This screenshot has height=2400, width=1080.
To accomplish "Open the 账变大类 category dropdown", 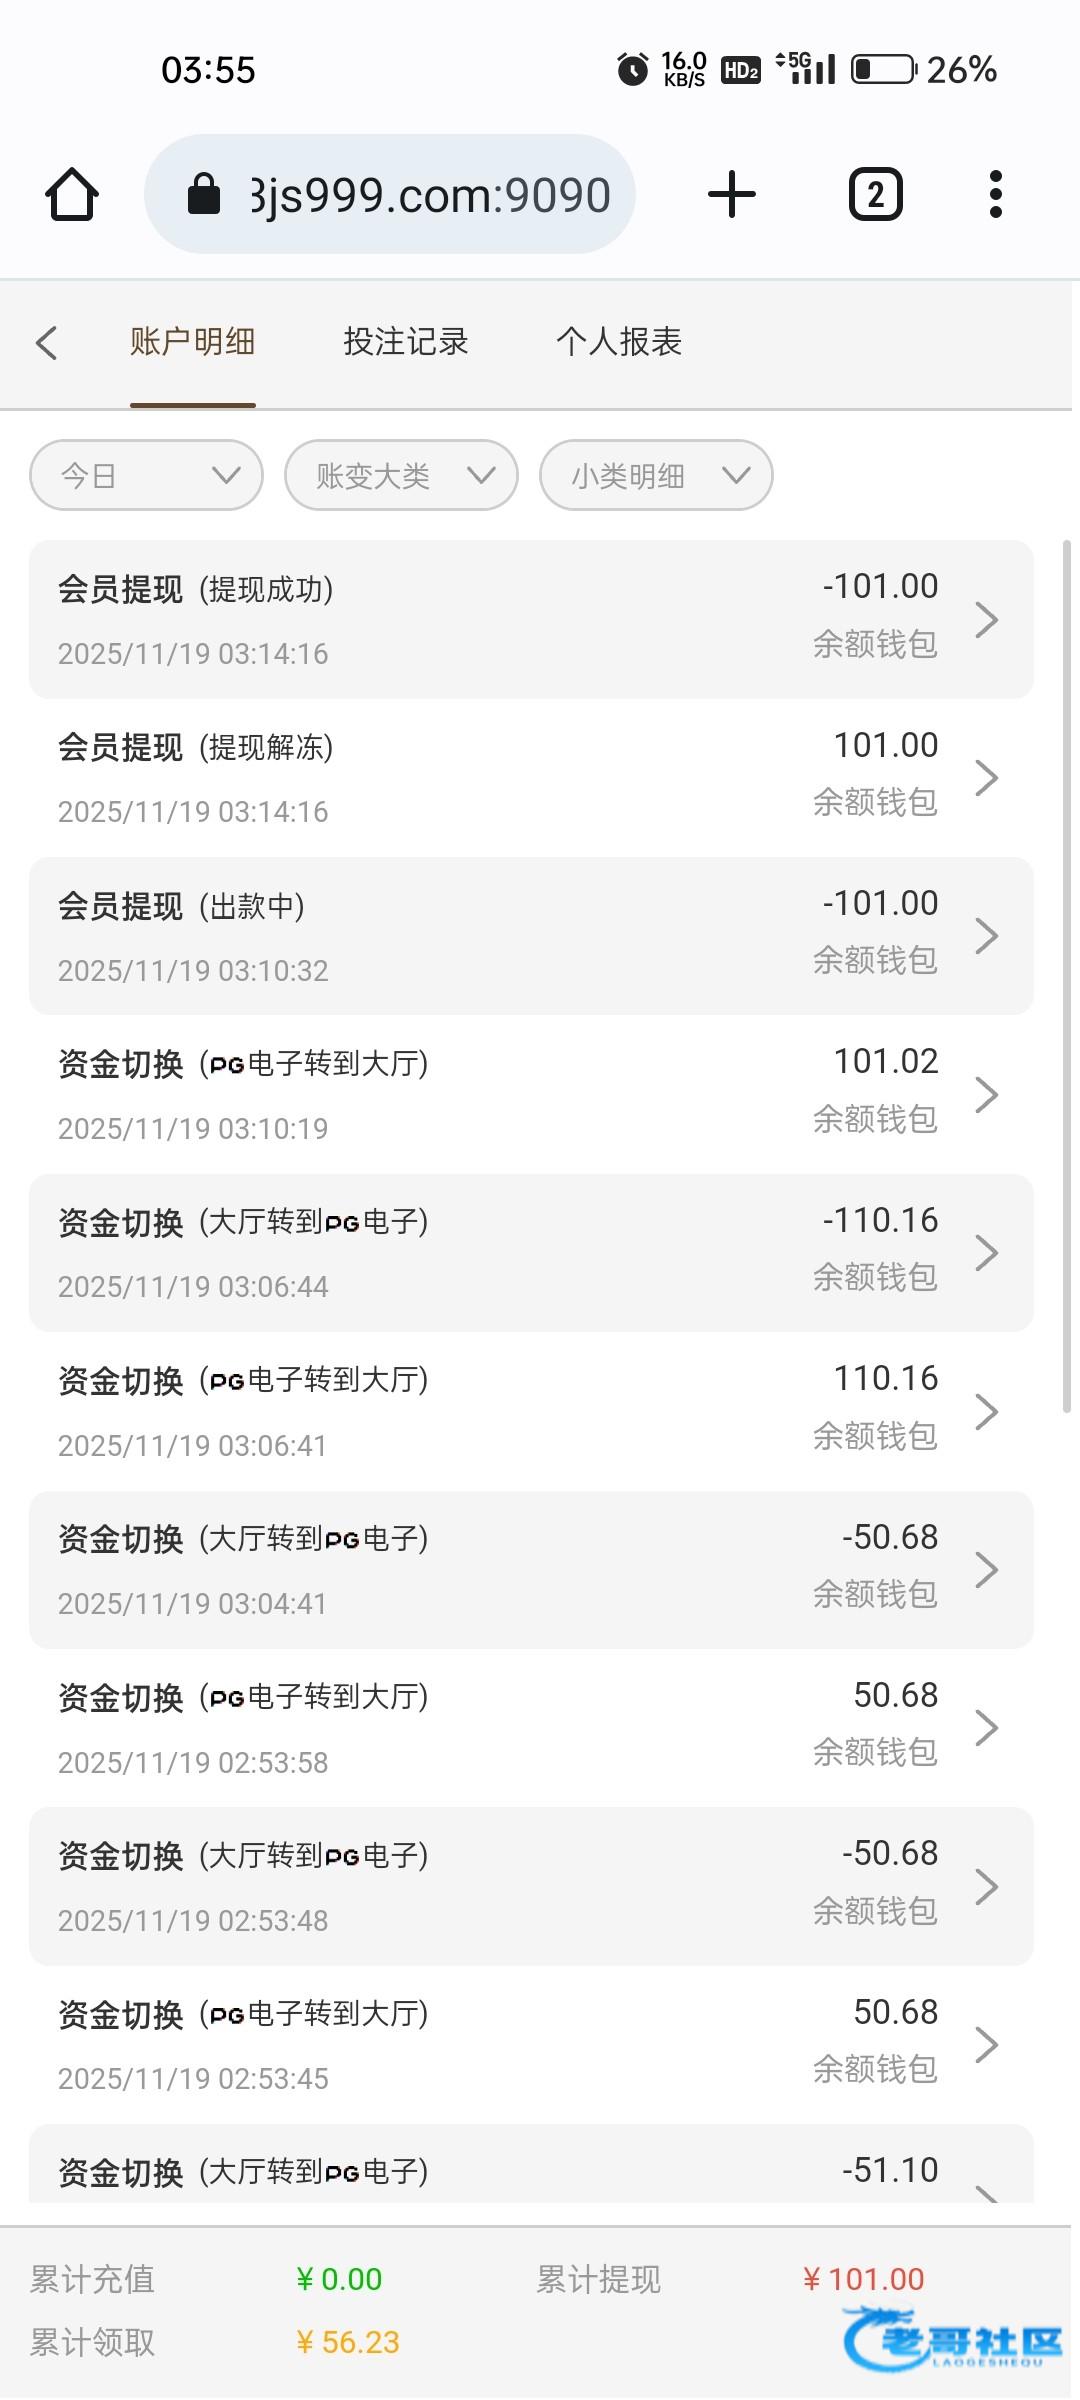I will 401,475.
